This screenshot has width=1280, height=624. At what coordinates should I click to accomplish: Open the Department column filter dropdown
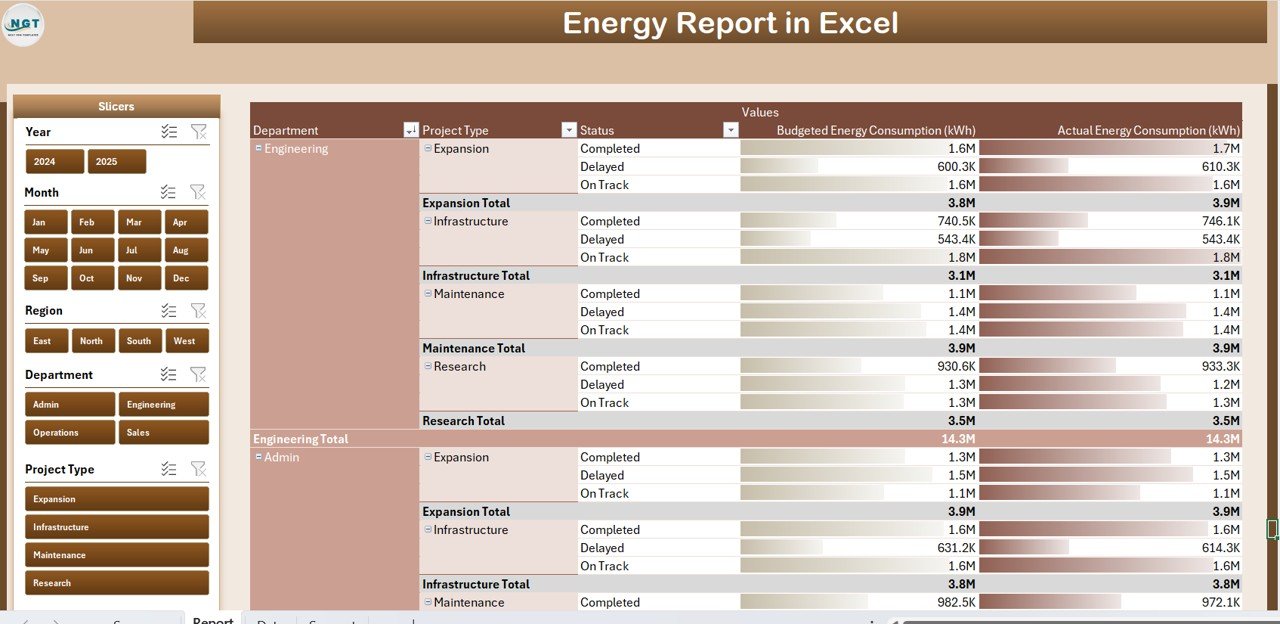[410, 130]
